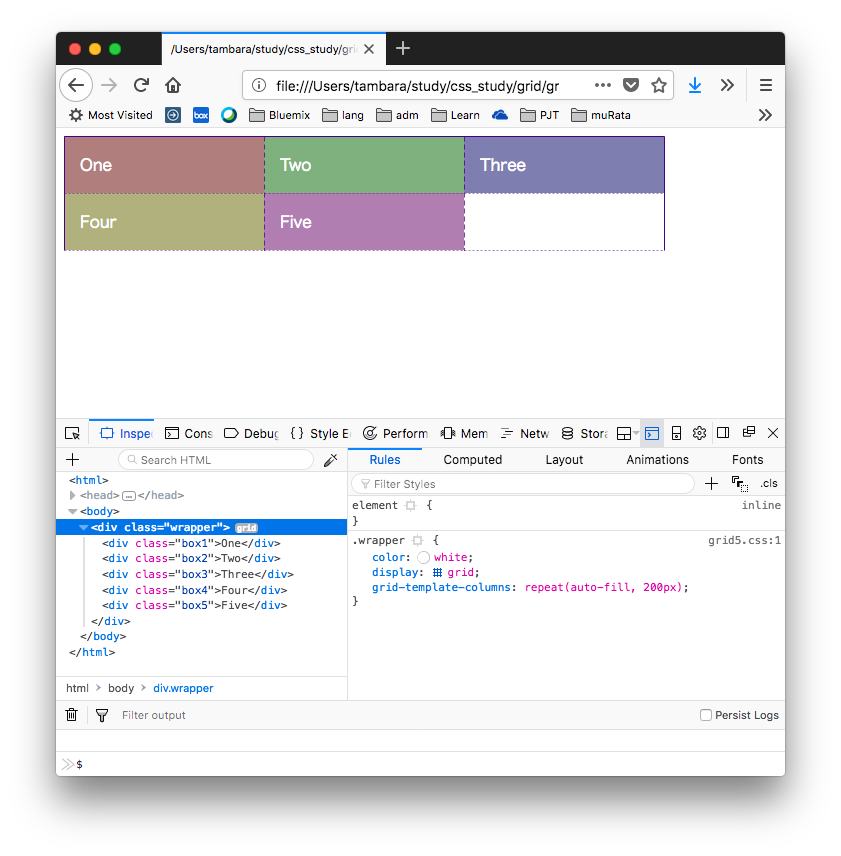The height and width of the screenshot is (856, 841).
Task: Open the browser home page
Action: pos(173,85)
